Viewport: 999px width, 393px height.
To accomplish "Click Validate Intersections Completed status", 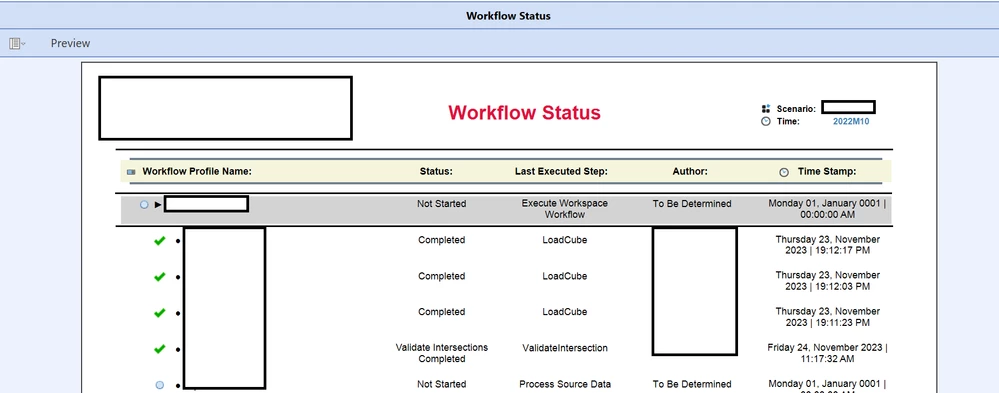I will point(442,353).
